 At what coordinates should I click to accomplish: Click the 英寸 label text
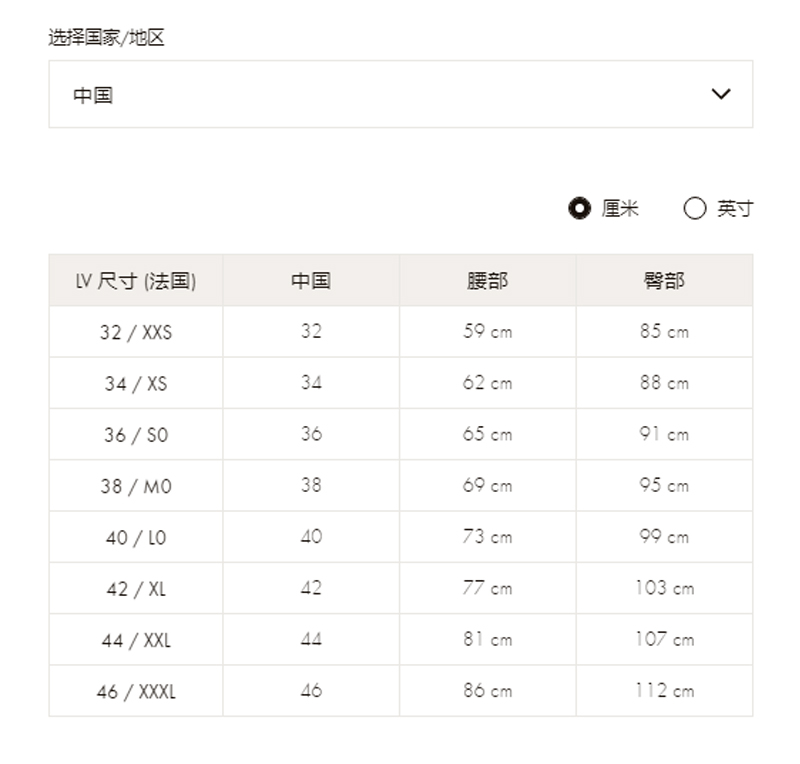(x=735, y=209)
